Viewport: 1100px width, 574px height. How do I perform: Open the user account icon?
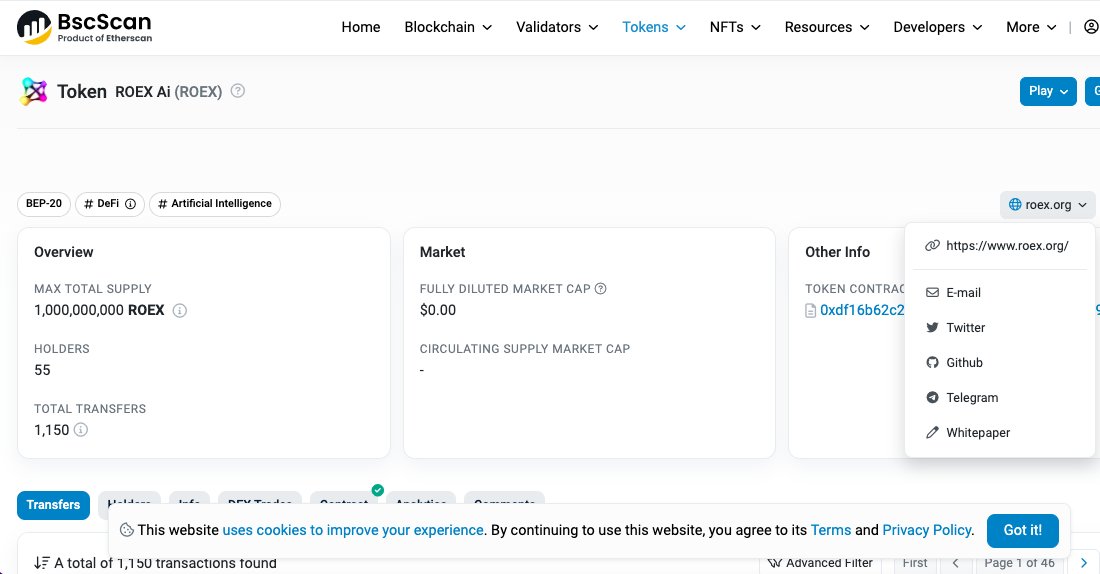[x=1091, y=27]
